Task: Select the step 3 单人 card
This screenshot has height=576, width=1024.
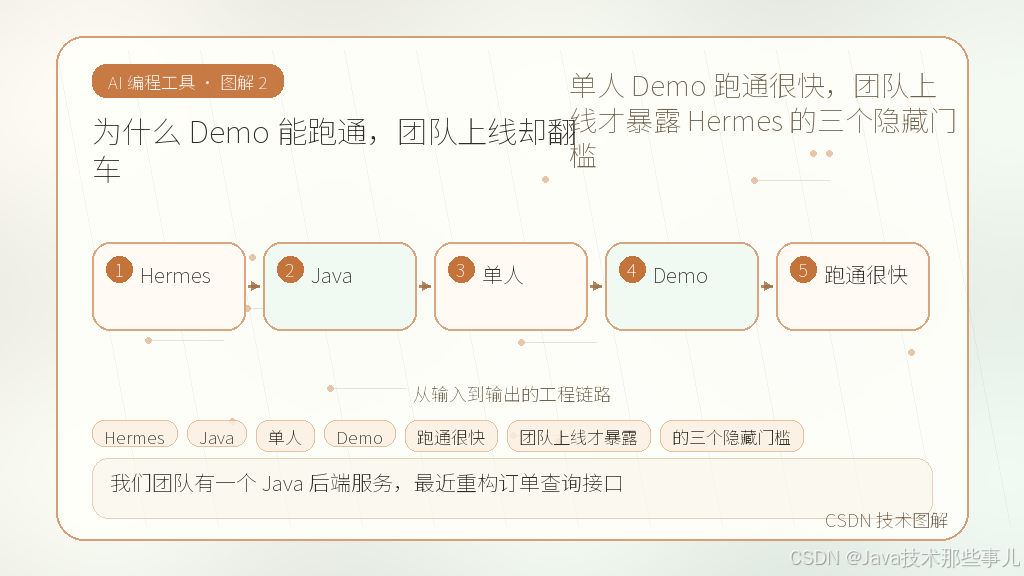Action: [x=511, y=286]
